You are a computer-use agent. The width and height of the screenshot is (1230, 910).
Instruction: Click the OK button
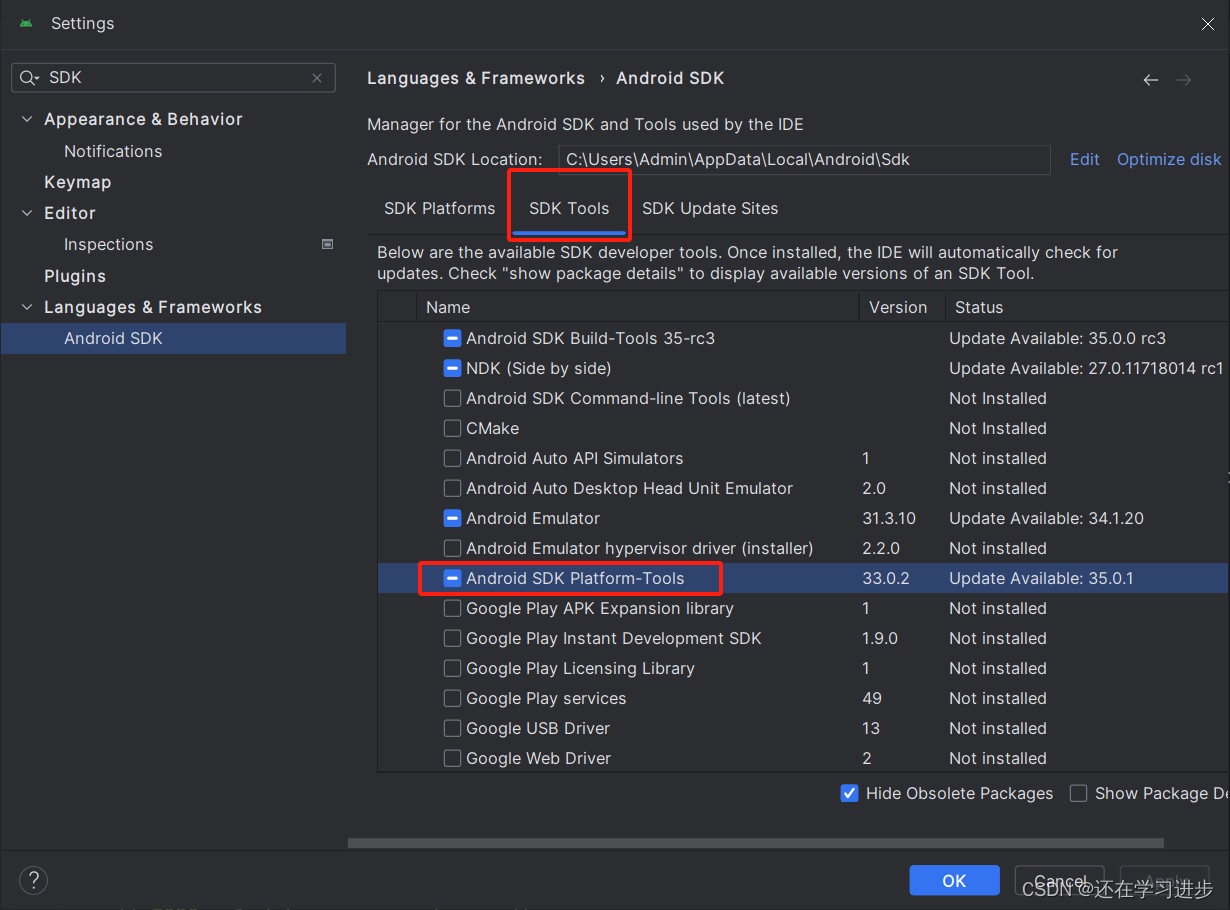tap(954, 880)
